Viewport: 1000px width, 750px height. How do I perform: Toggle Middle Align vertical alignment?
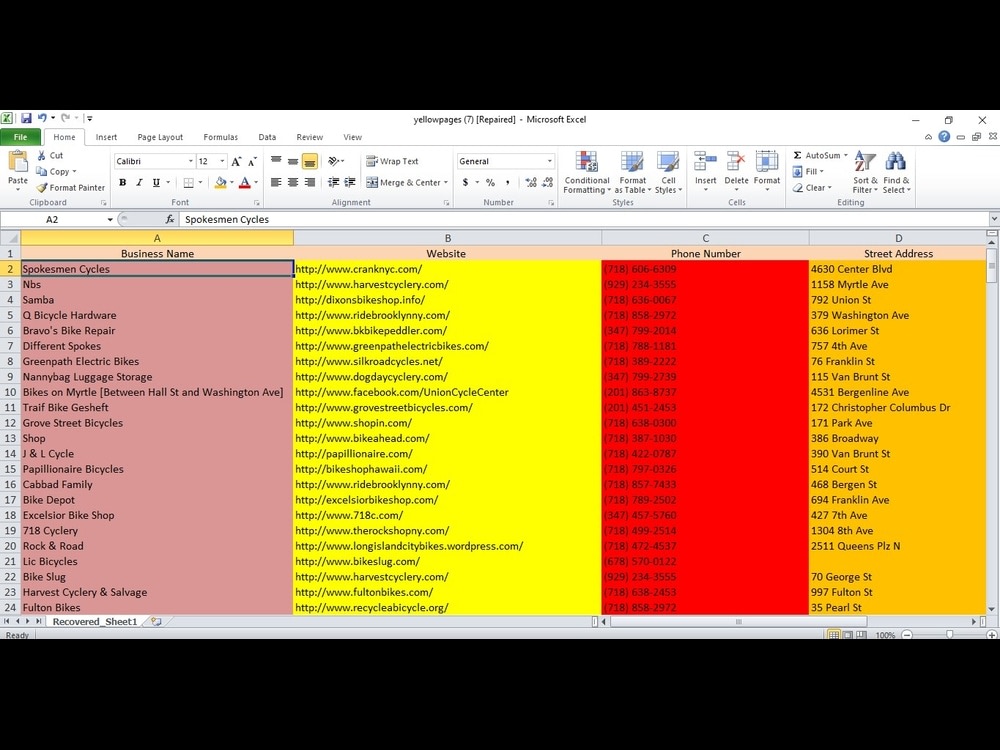(293, 161)
